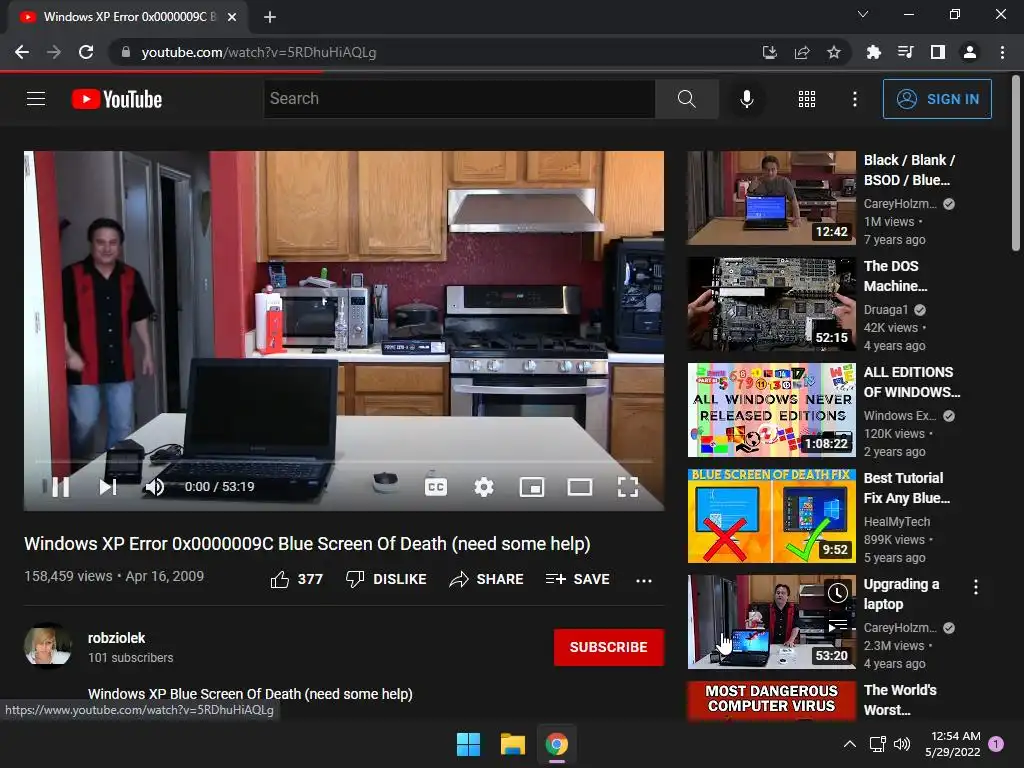Open the YouTube apps grid
The width and height of the screenshot is (1024, 768).
coord(807,99)
